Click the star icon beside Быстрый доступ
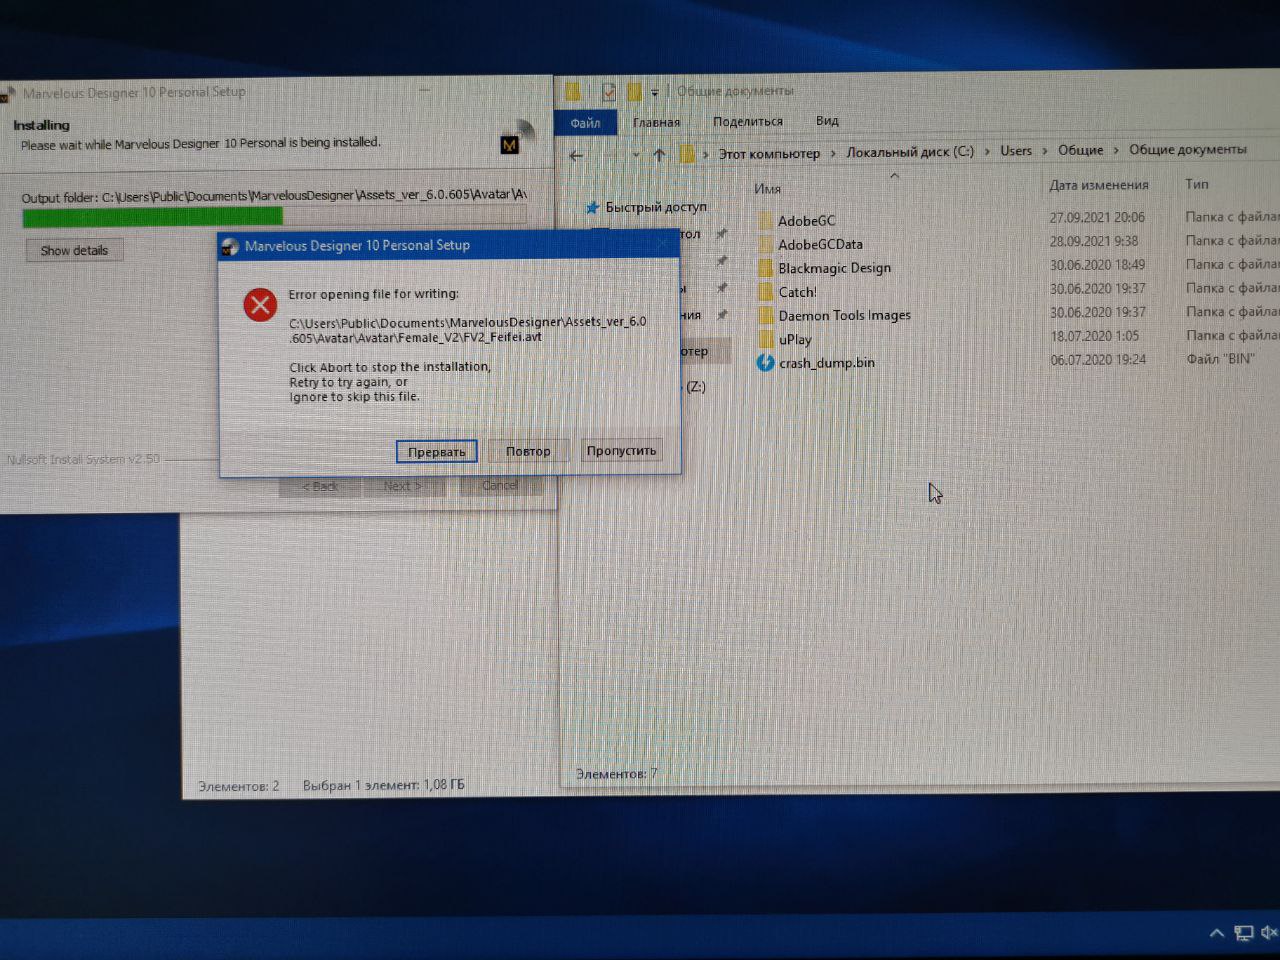The image size is (1280, 960). [593, 207]
